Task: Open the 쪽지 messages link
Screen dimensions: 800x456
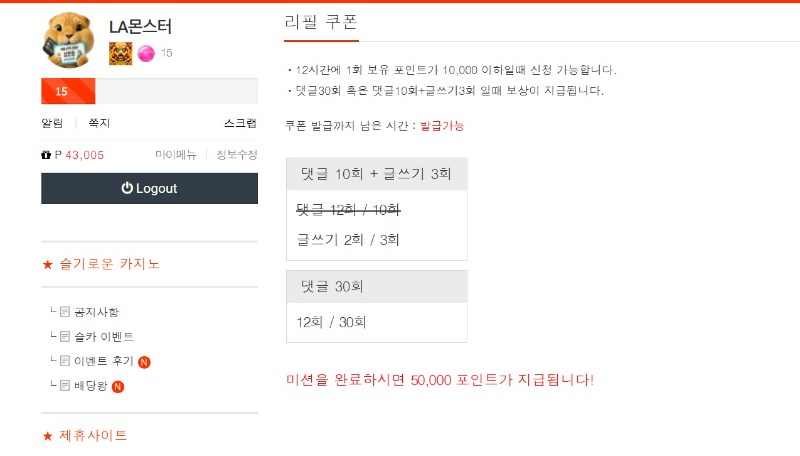Action: 99,123
